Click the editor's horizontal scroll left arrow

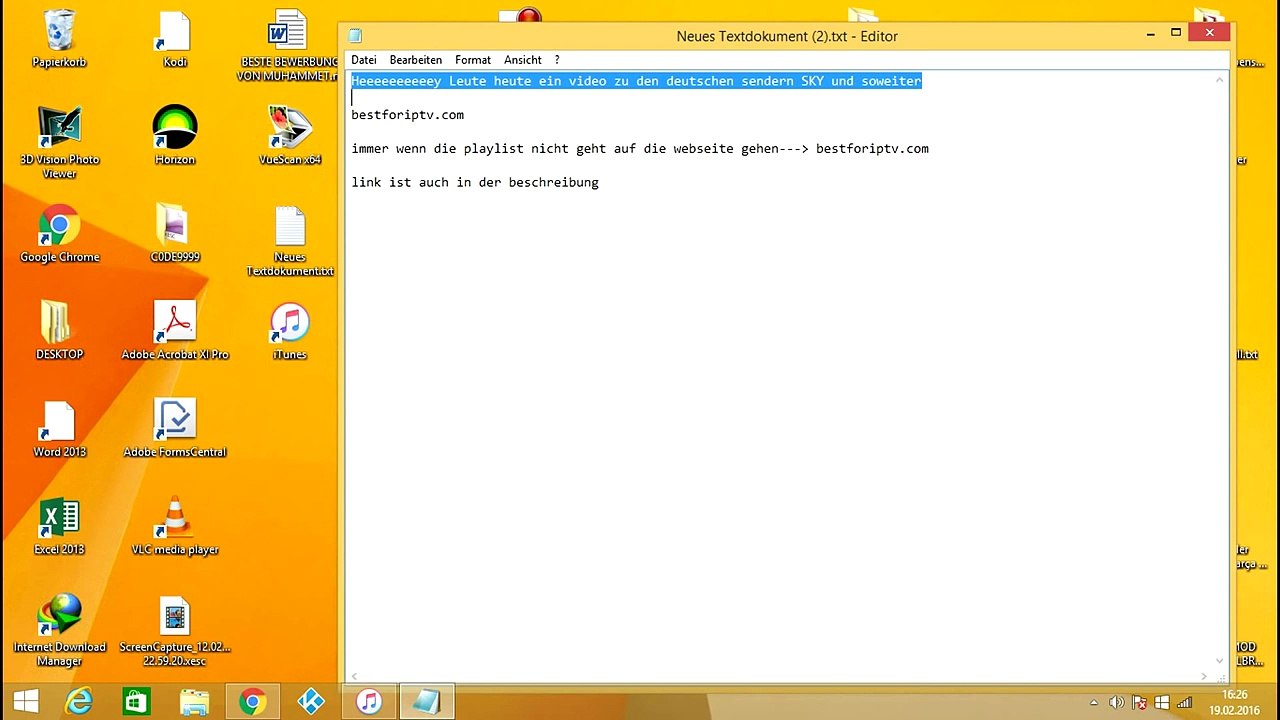(354, 677)
